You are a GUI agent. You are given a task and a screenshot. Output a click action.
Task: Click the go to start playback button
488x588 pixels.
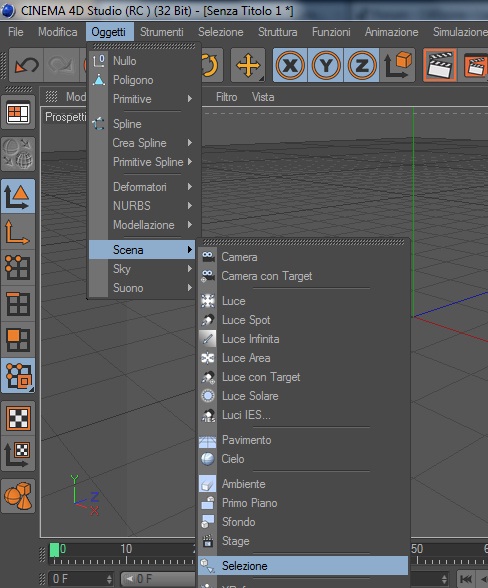465,579
